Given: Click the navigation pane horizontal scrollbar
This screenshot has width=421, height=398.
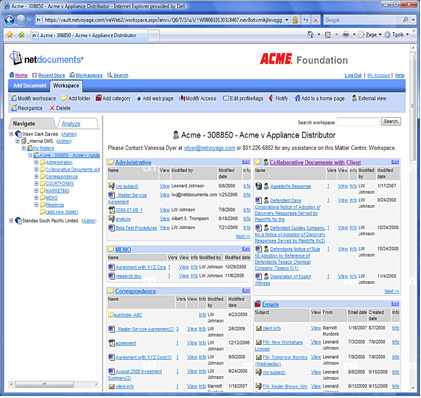Looking at the screenshot, I should [54, 384].
